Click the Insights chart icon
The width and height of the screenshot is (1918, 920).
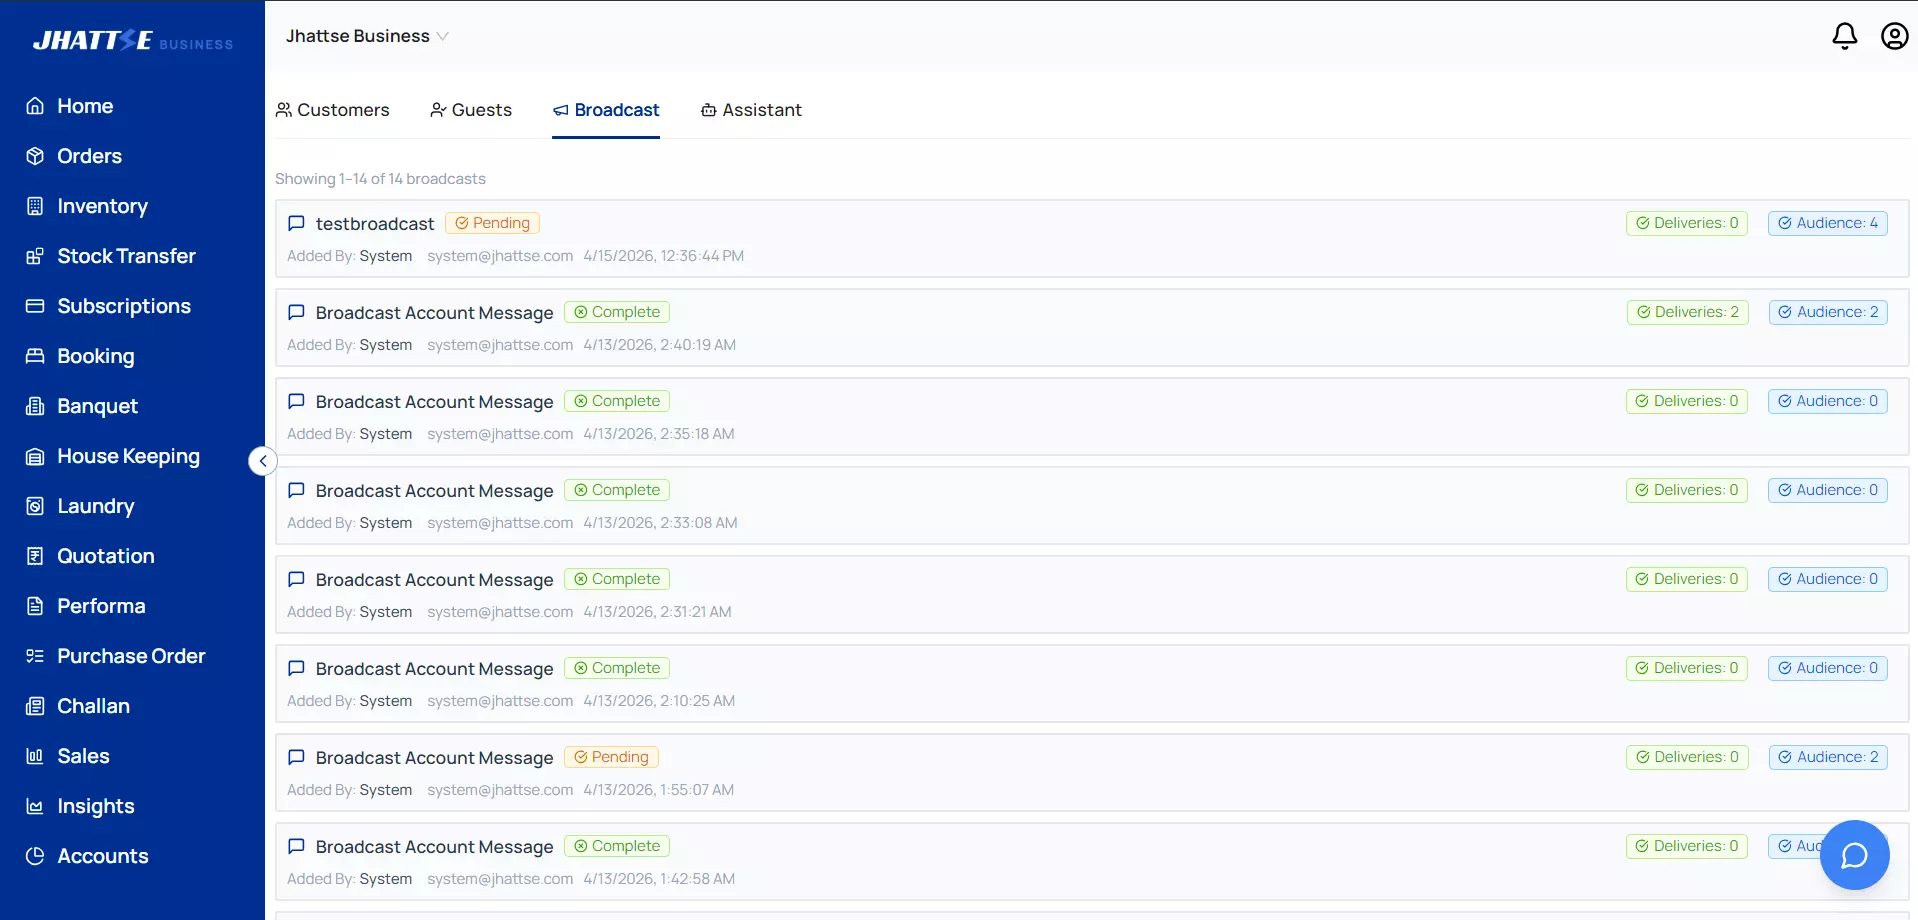tap(35, 806)
